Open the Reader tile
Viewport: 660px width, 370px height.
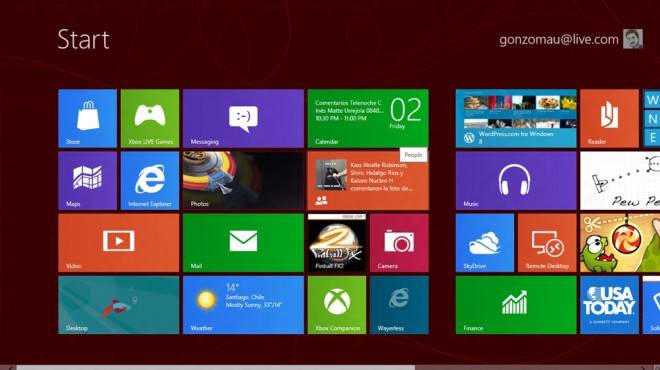point(609,118)
